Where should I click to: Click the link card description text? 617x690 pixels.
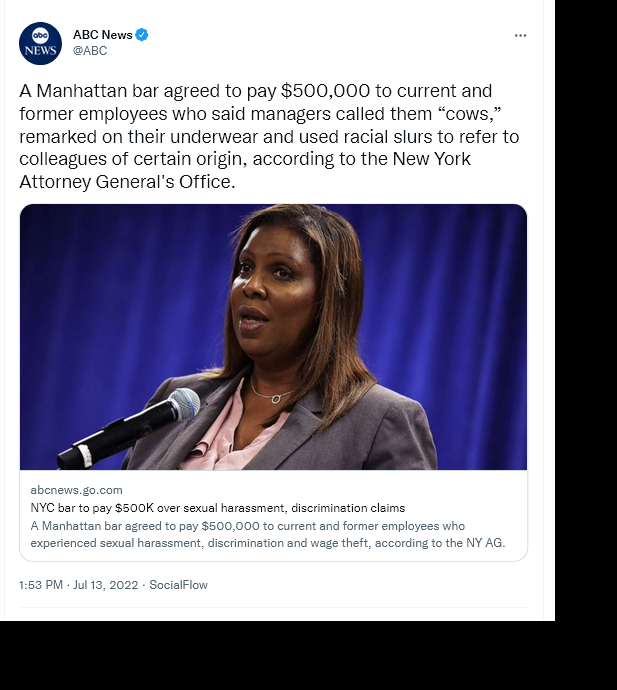[268, 534]
